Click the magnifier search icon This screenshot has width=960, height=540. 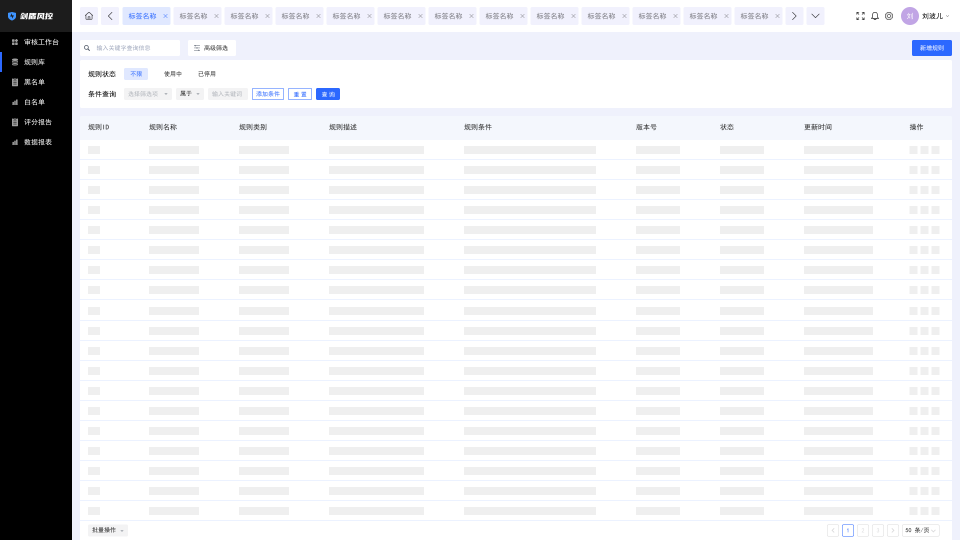(87, 48)
